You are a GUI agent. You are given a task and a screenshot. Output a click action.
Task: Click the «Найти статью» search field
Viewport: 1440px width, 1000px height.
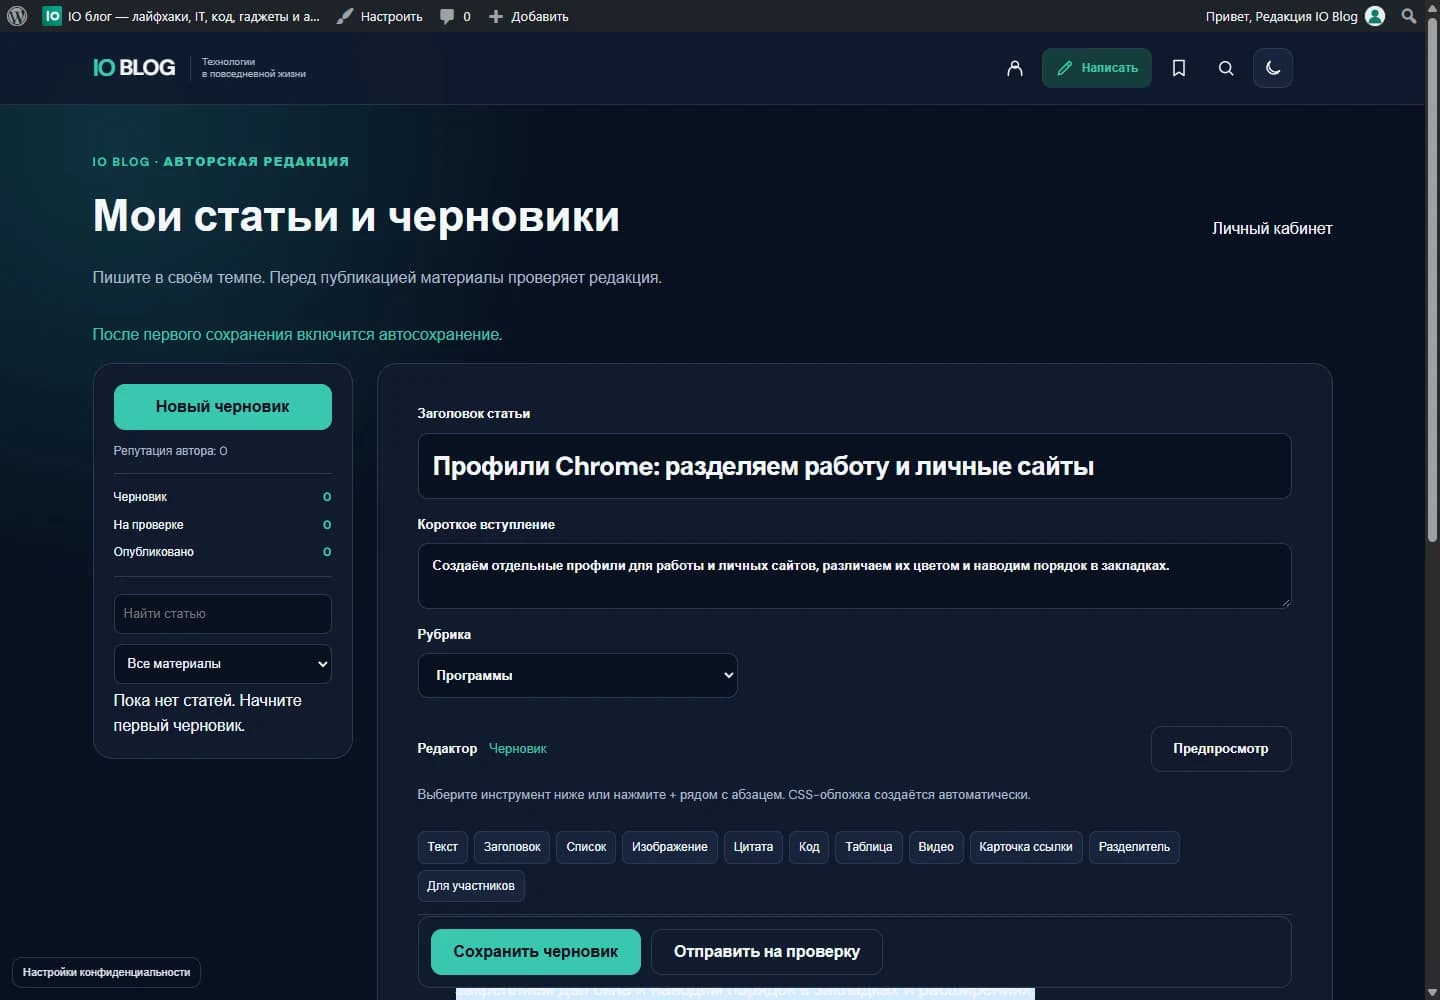222,614
